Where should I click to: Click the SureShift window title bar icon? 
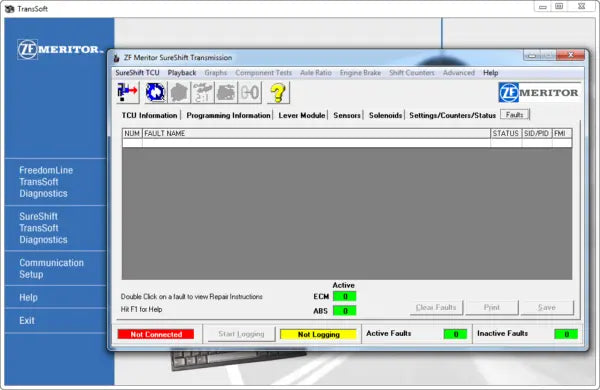pyautogui.click(x=116, y=58)
